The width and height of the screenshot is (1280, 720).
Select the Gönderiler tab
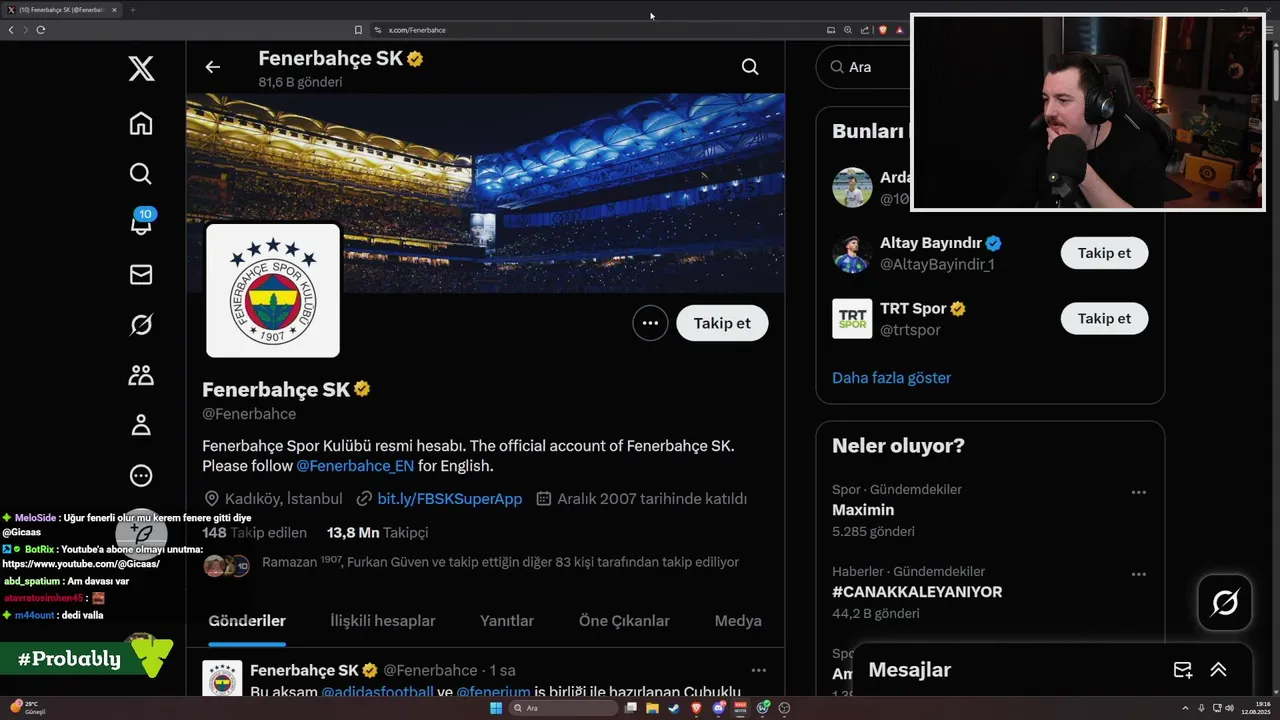click(247, 621)
